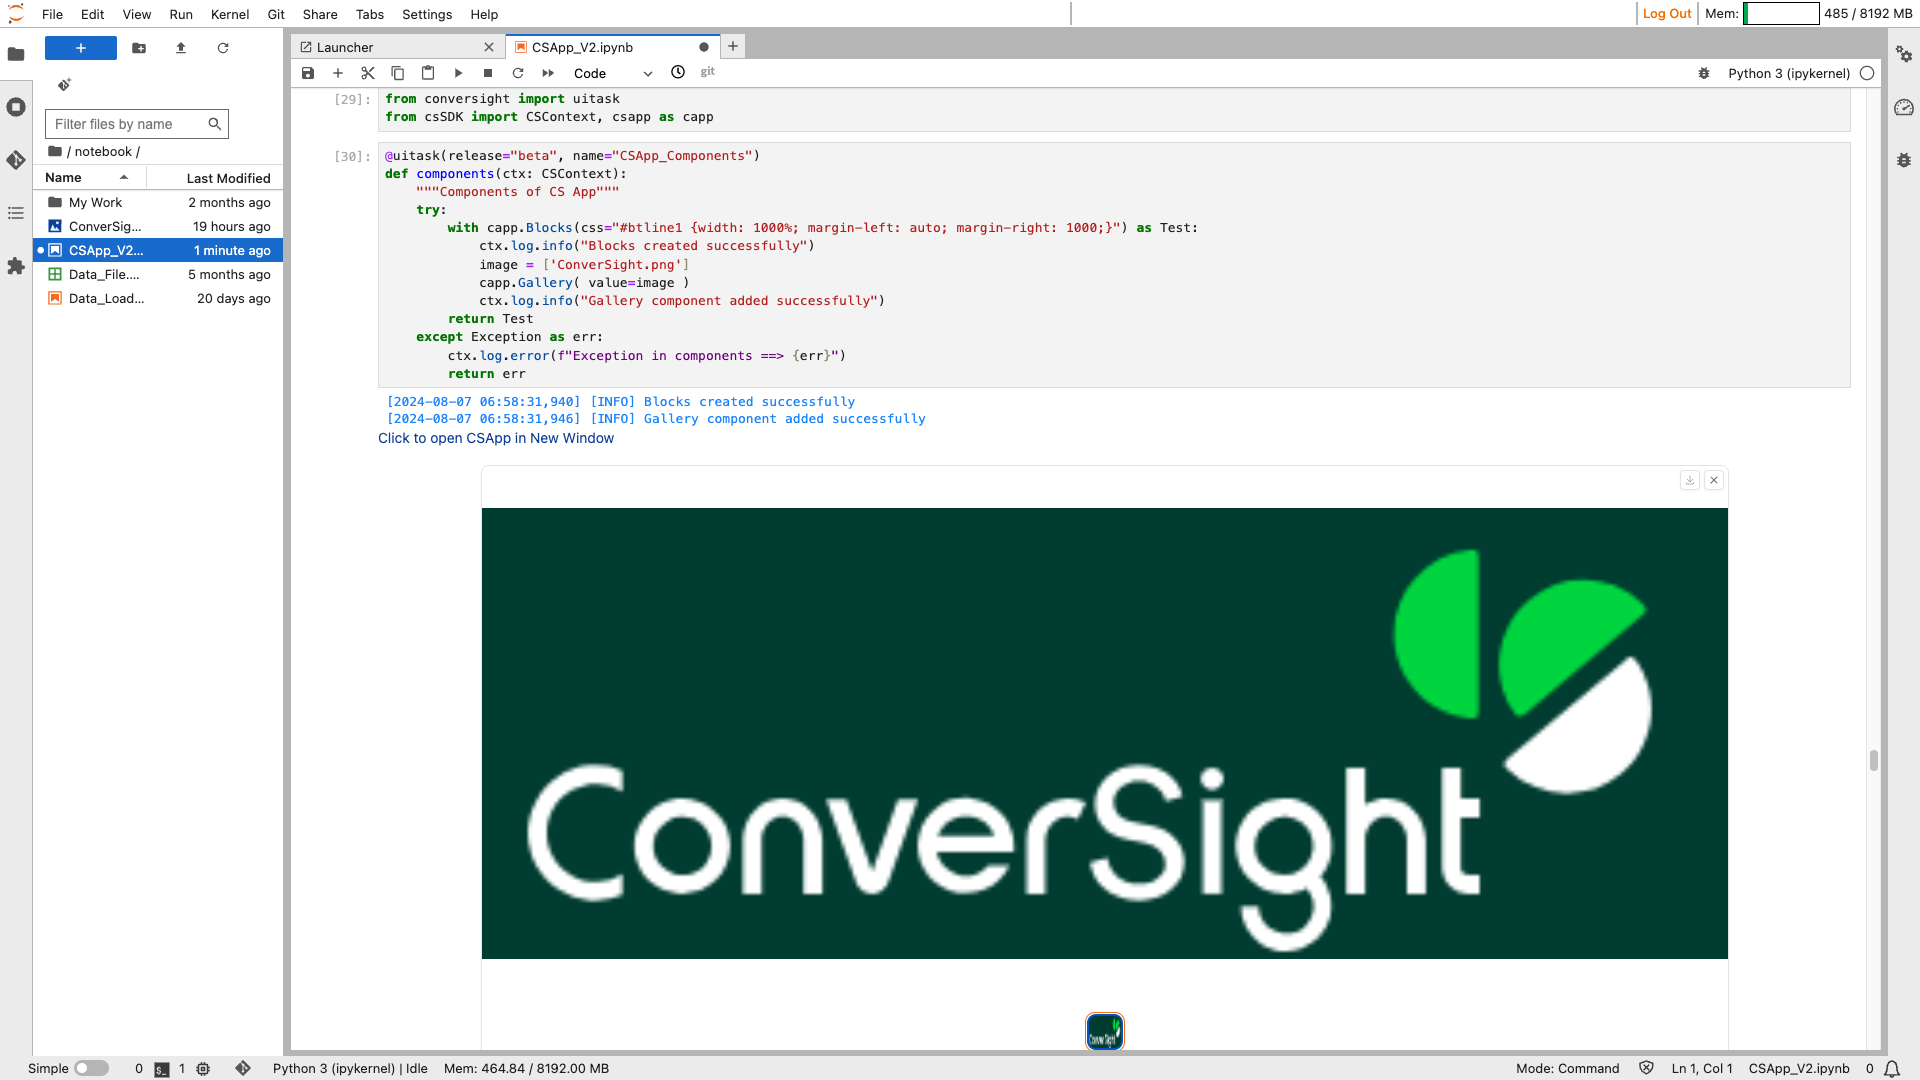Open the dashboard gauge icon in right sidebar

[x=1904, y=107]
